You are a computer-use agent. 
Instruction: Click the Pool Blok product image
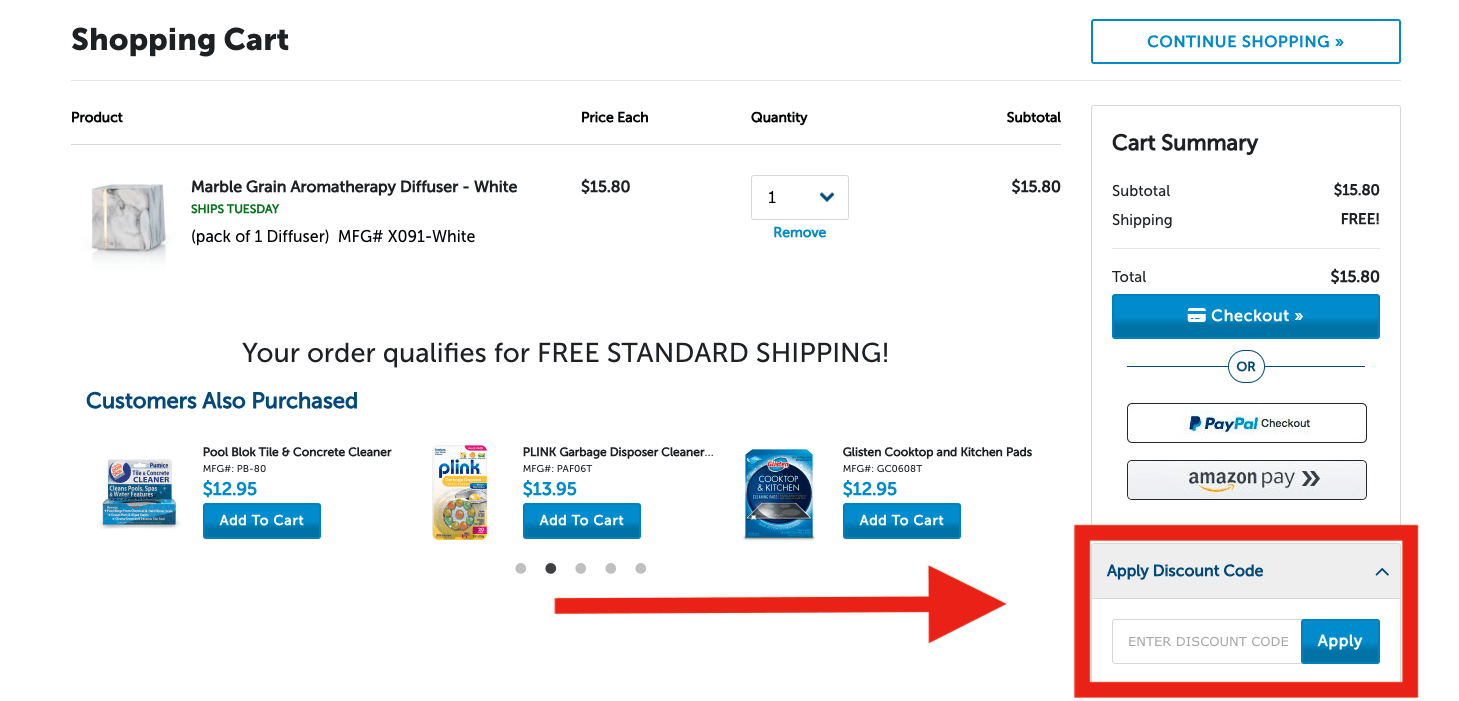(x=138, y=492)
